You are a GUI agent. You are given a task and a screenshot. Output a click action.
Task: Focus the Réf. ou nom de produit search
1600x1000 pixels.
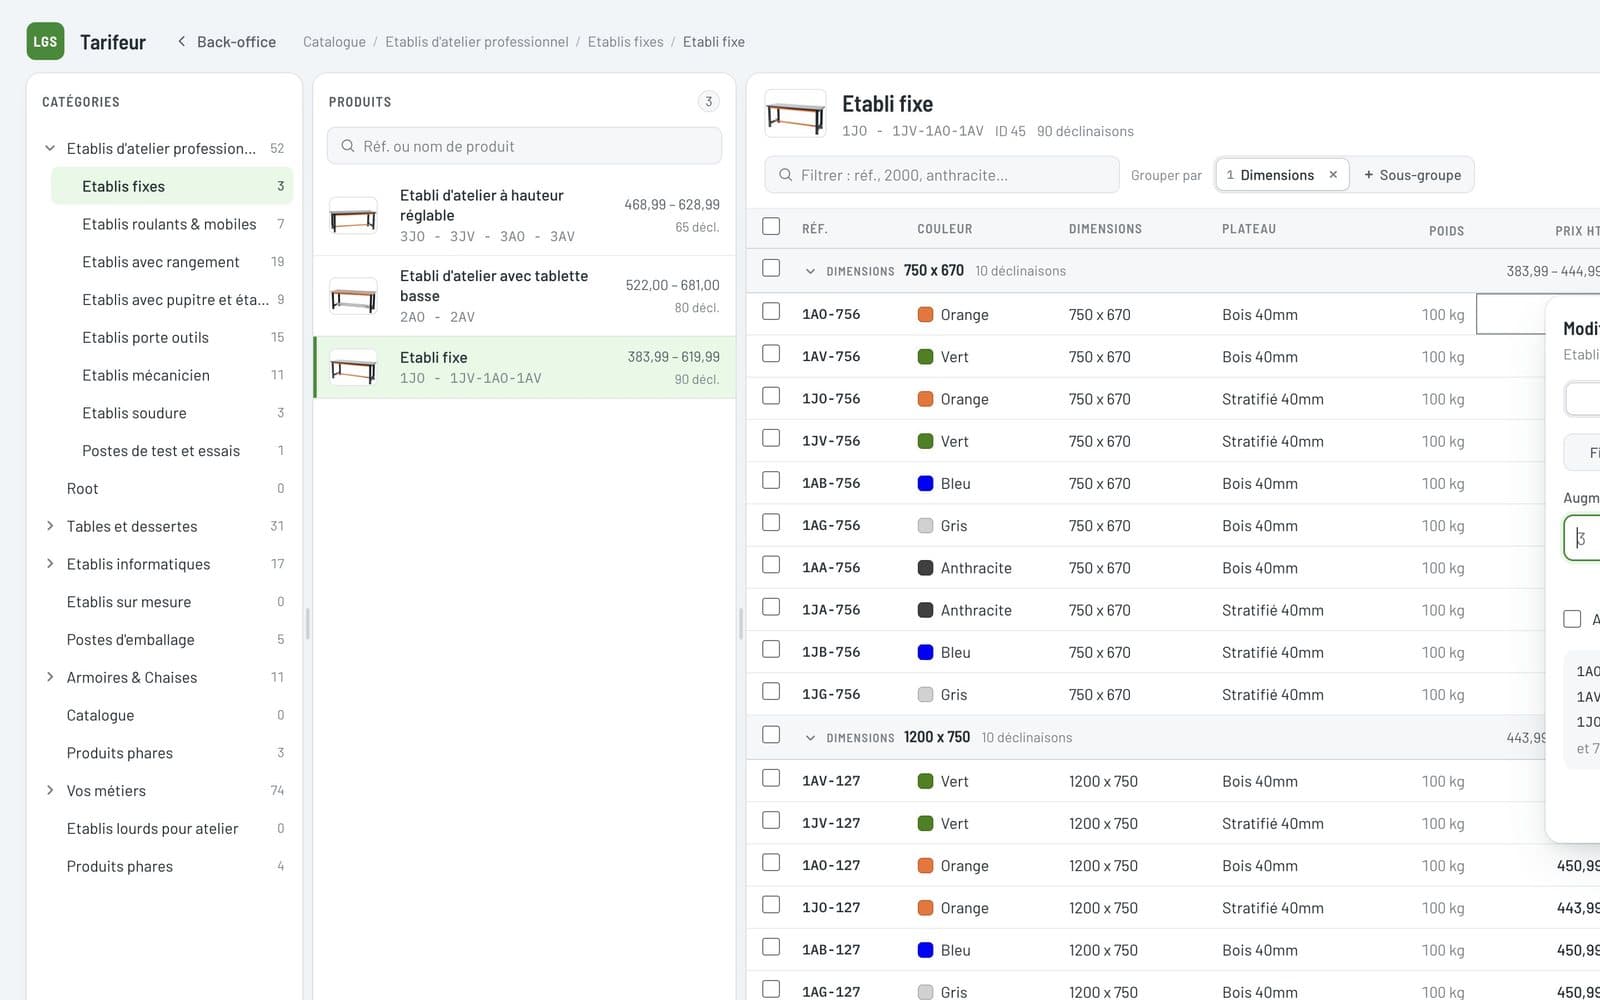[x=524, y=146]
